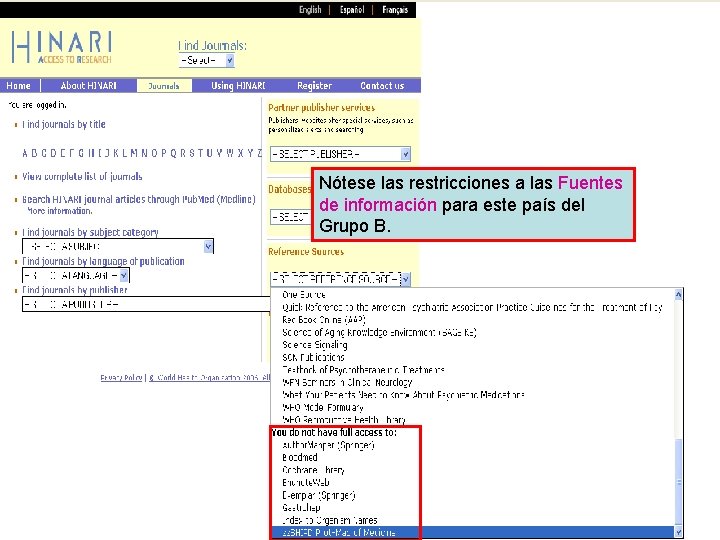Open the Contact us tab
720x540 pixels.
[x=382, y=85]
